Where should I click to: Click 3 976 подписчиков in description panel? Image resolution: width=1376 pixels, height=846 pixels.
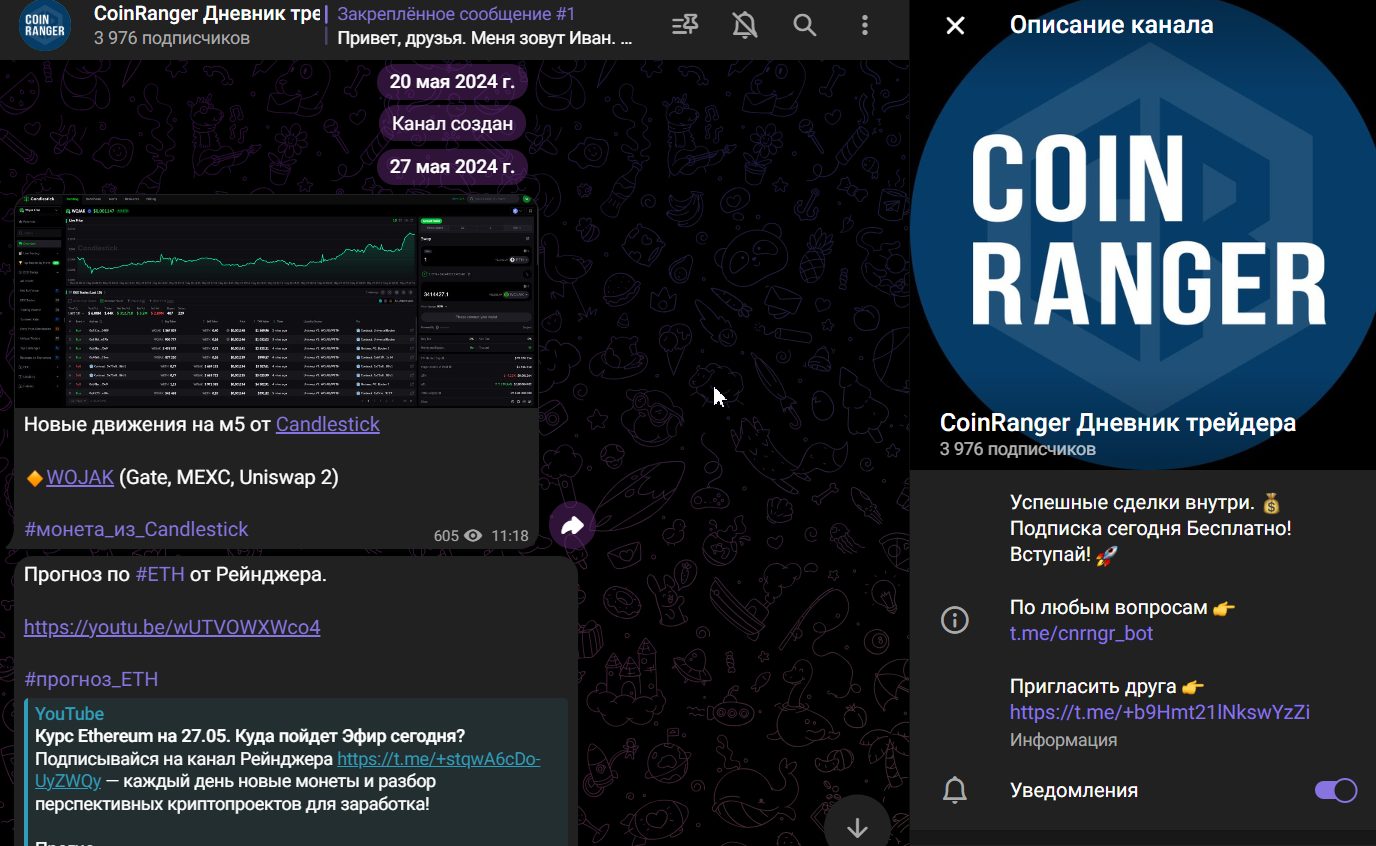1018,449
